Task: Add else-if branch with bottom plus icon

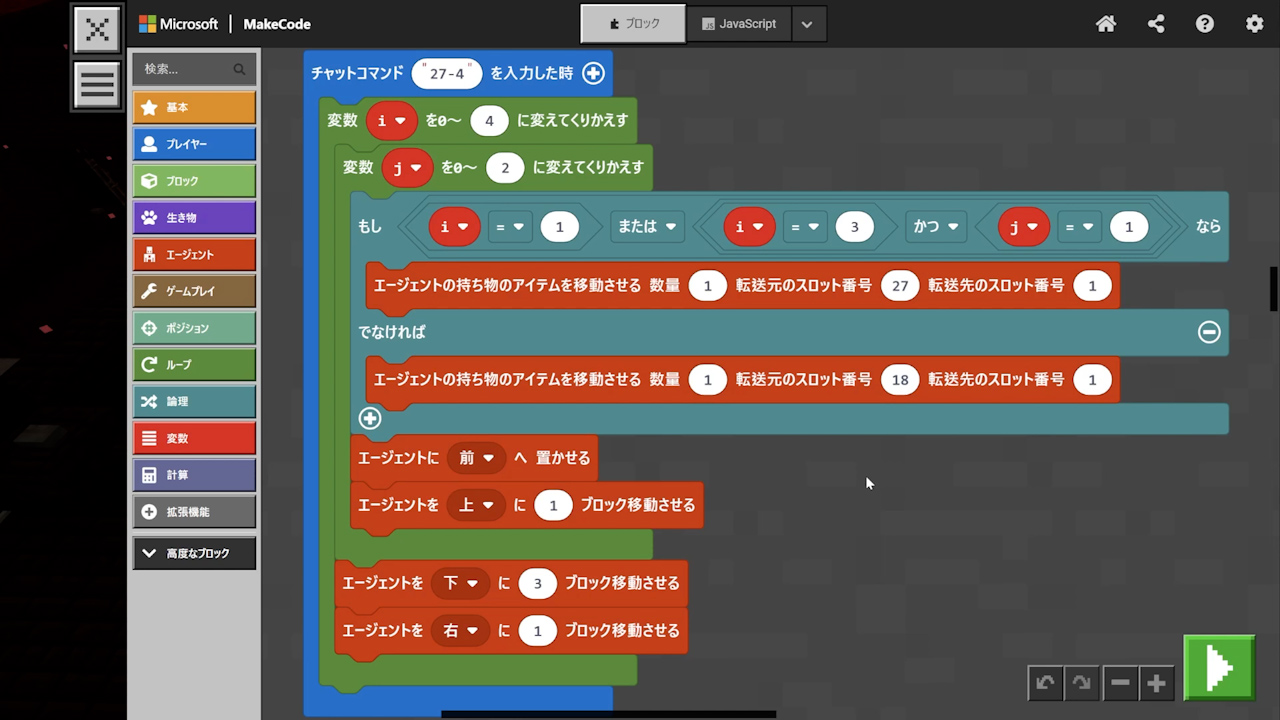Action: [370, 419]
